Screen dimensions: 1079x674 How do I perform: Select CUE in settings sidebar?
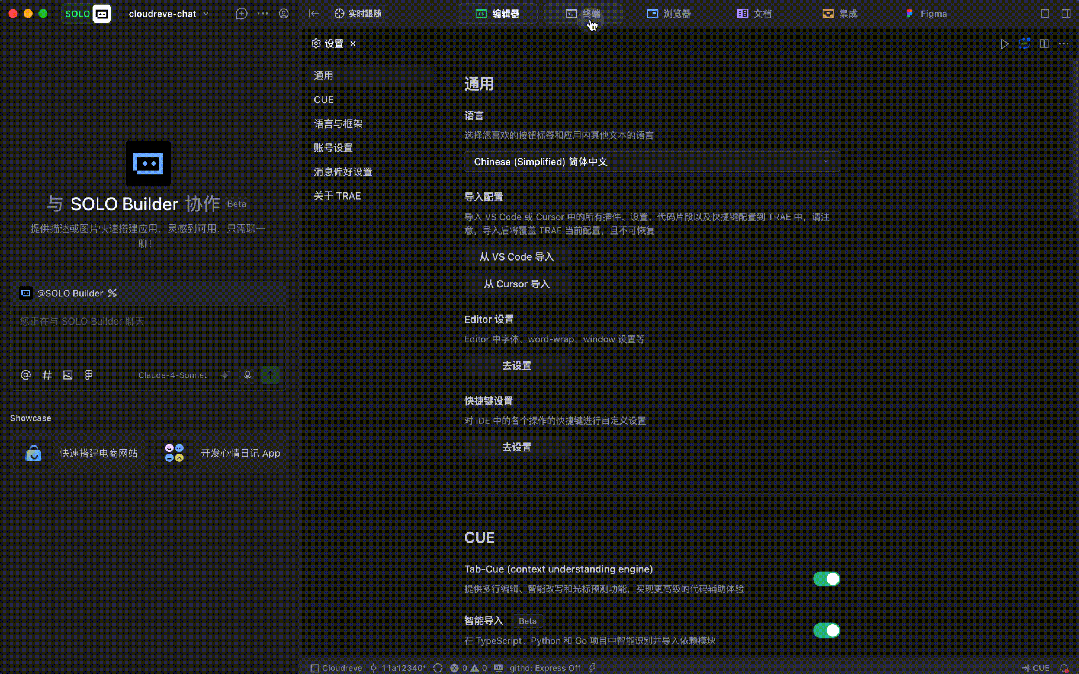click(x=323, y=100)
